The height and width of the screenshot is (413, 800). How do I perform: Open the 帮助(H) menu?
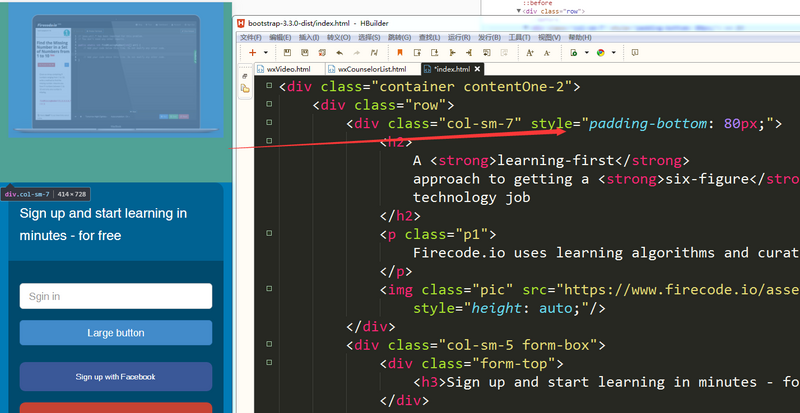[580, 38]
